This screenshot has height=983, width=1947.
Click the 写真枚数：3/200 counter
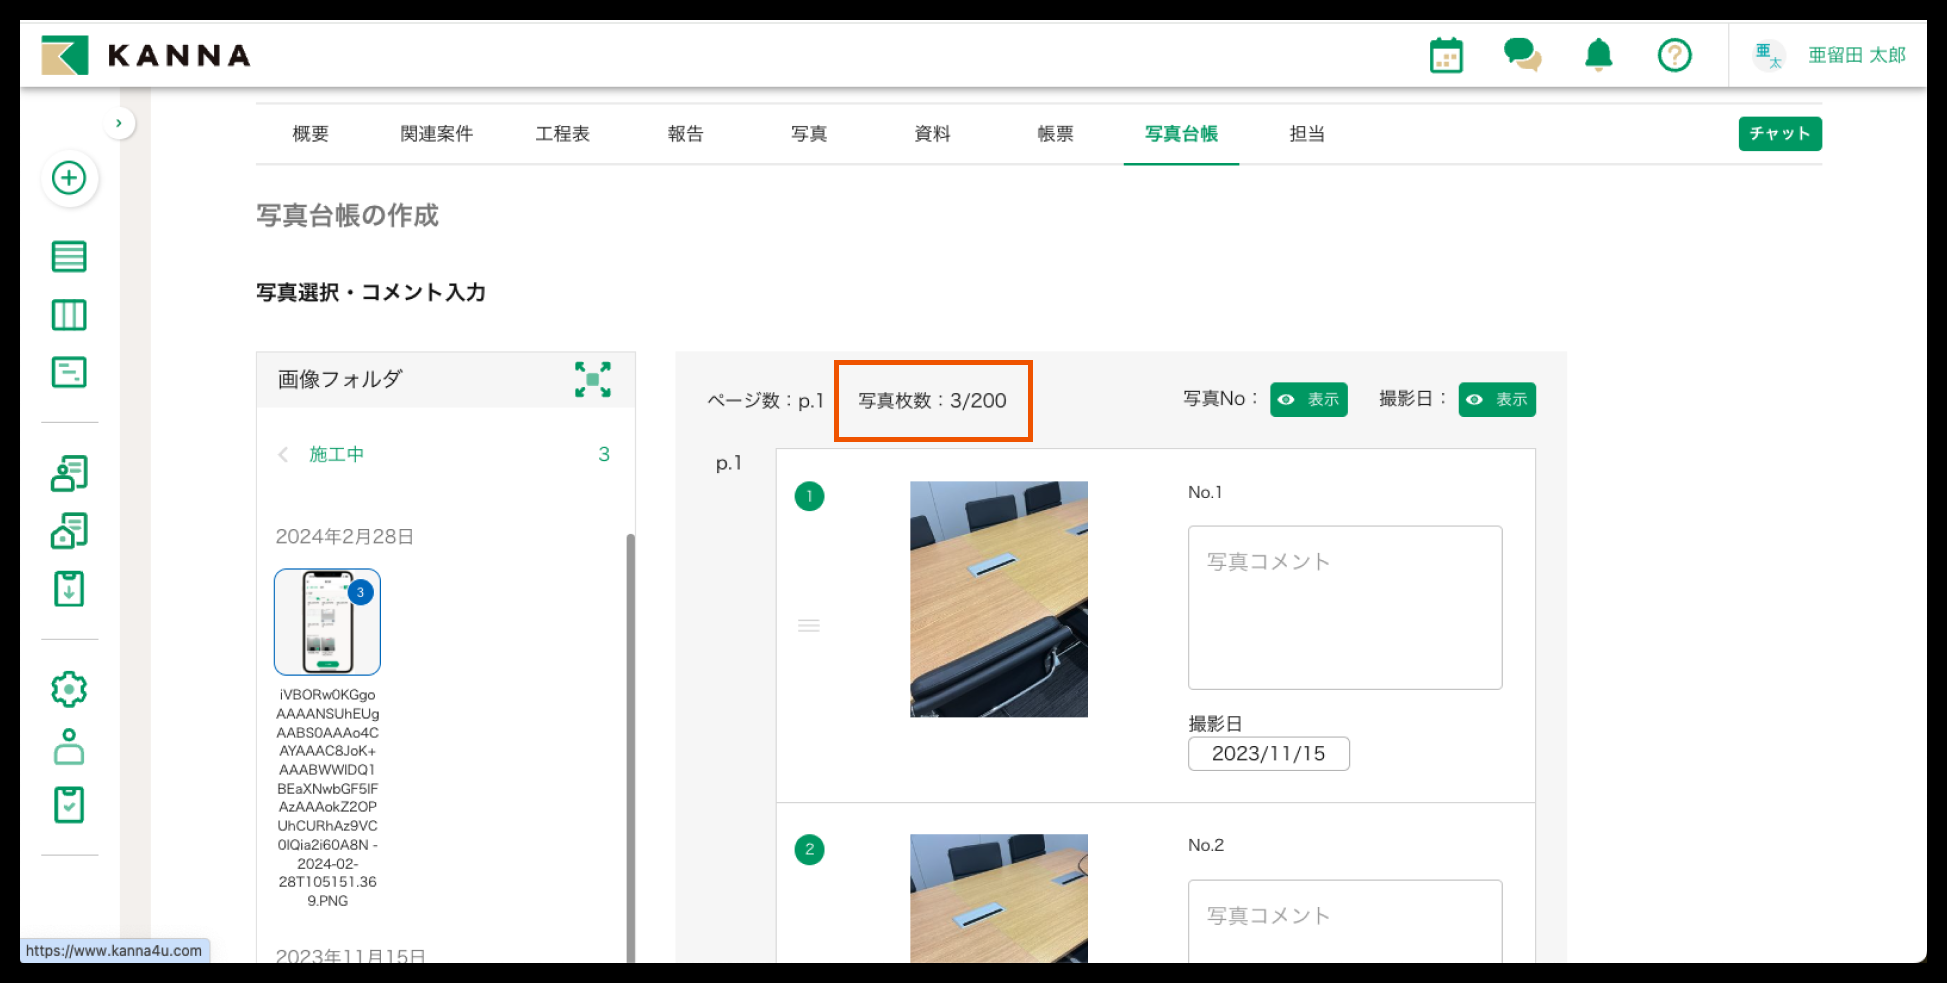932,401
